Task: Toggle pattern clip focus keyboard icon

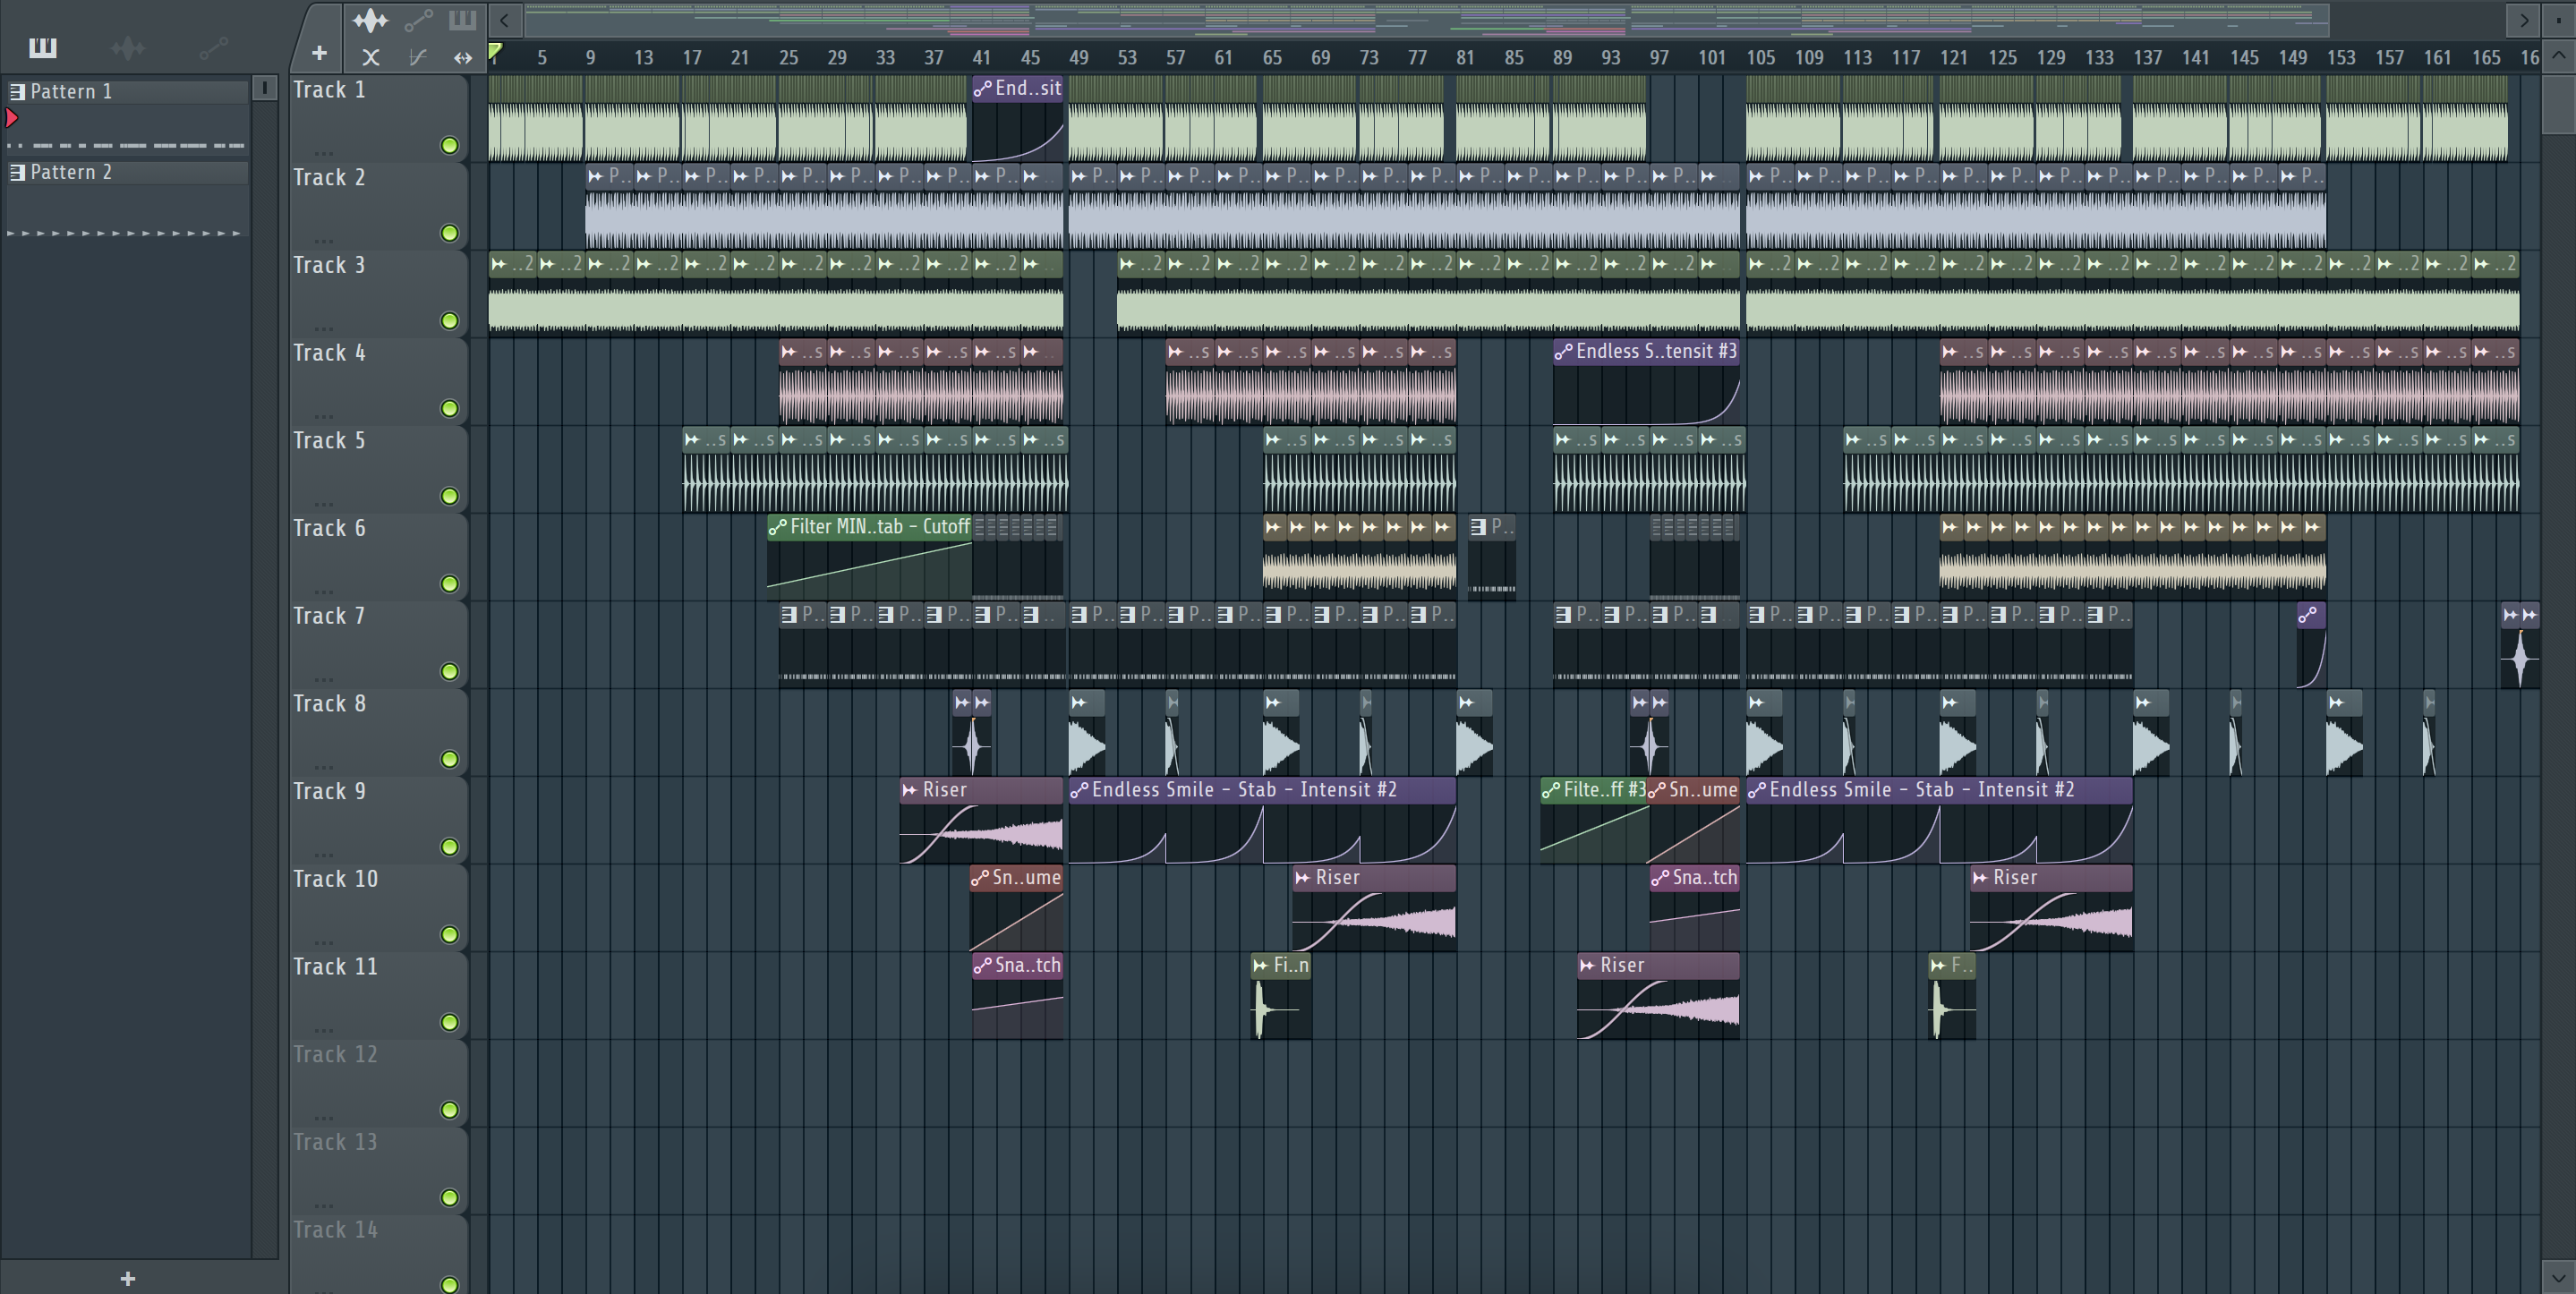Action: point(462,20)
